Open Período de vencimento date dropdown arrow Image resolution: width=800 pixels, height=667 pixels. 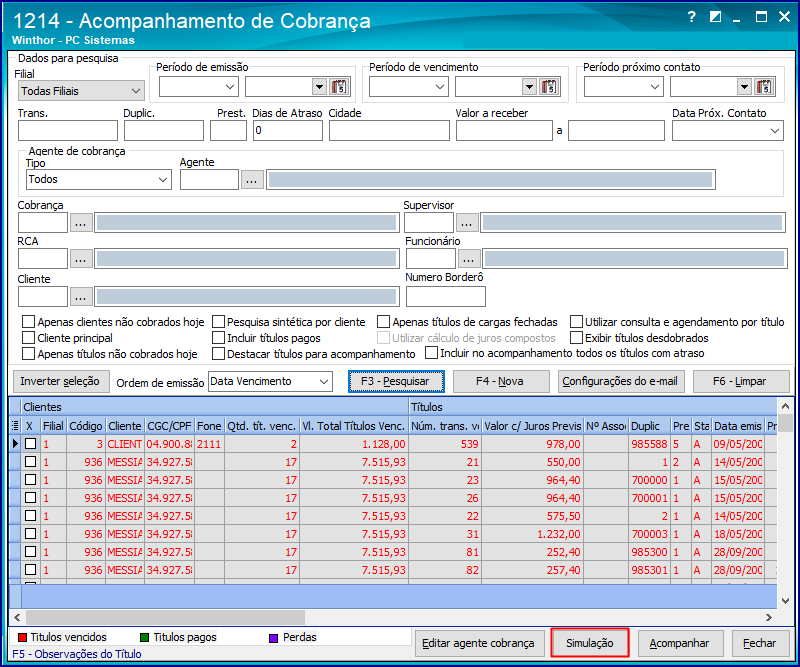pos(530,87)
